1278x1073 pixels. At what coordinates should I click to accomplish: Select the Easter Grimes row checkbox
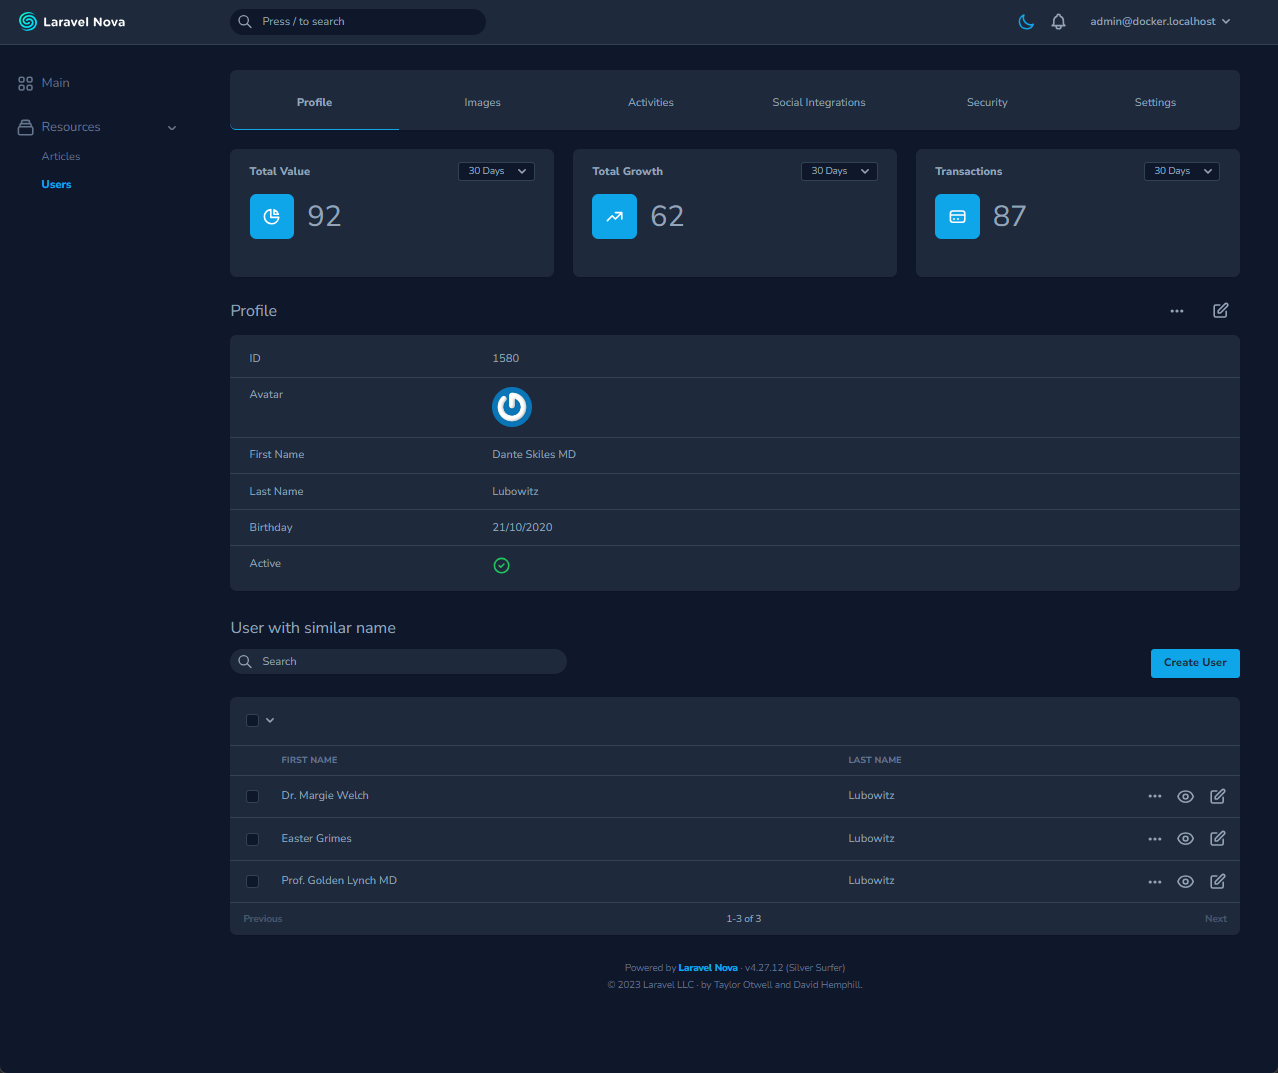coord(252,839)
